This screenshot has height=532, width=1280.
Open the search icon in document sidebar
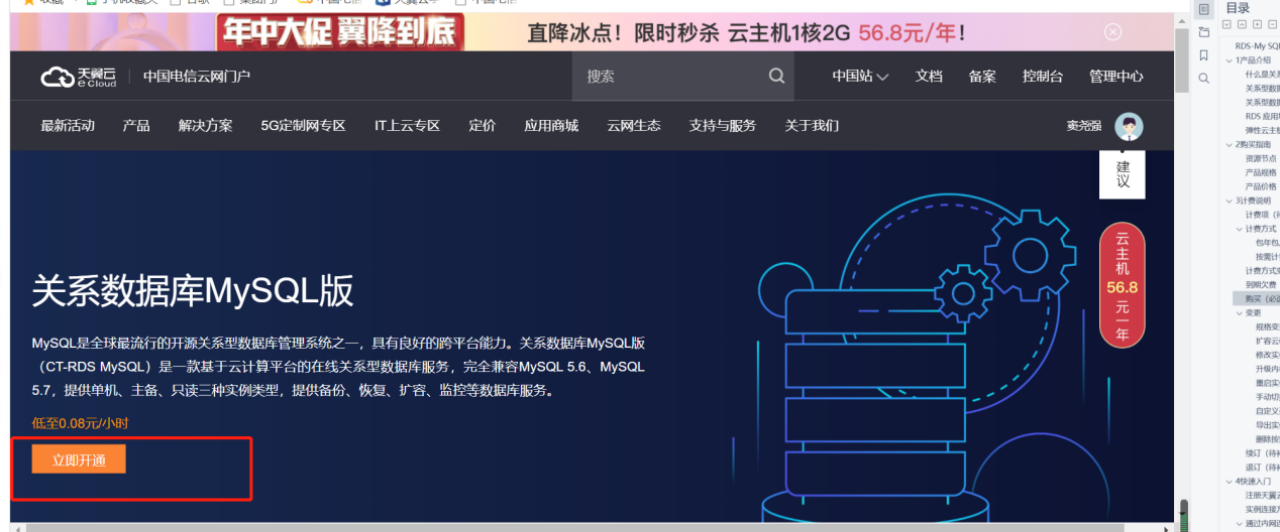(x=1204, y=78)
